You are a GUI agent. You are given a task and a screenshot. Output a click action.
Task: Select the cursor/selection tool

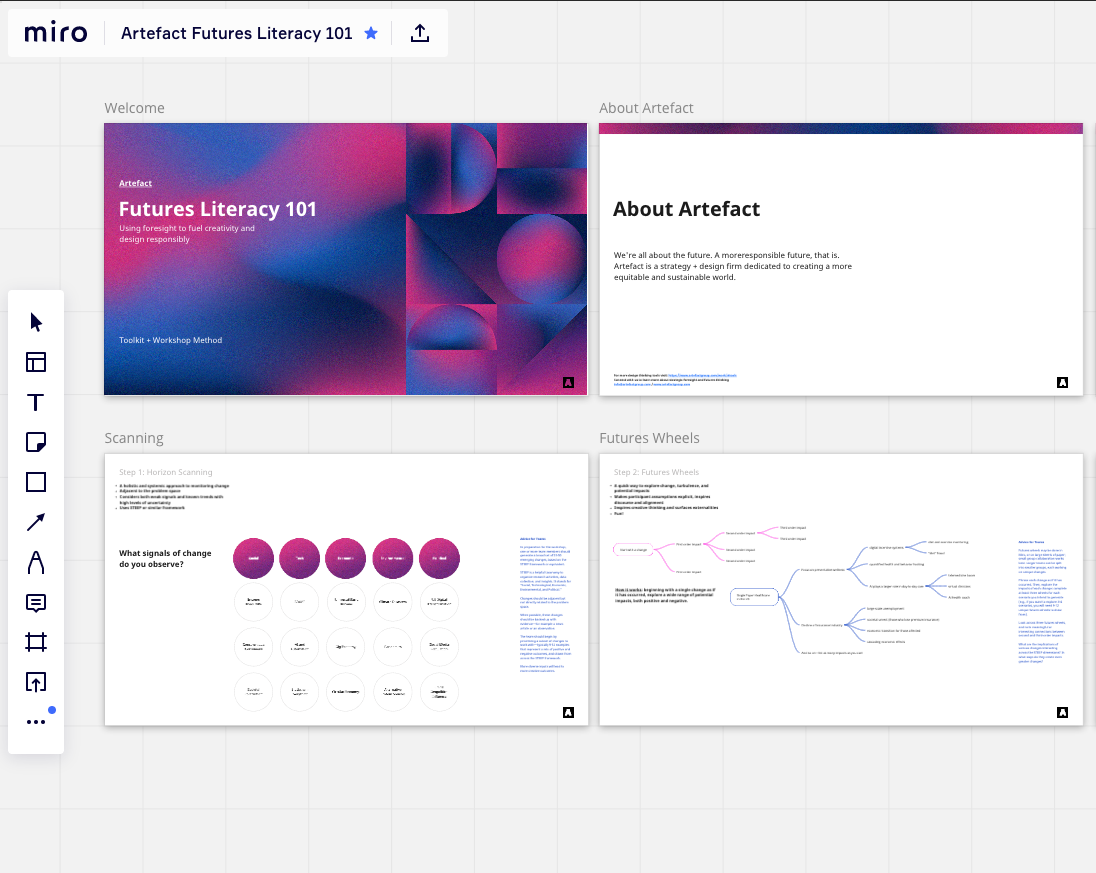point(36,322)
